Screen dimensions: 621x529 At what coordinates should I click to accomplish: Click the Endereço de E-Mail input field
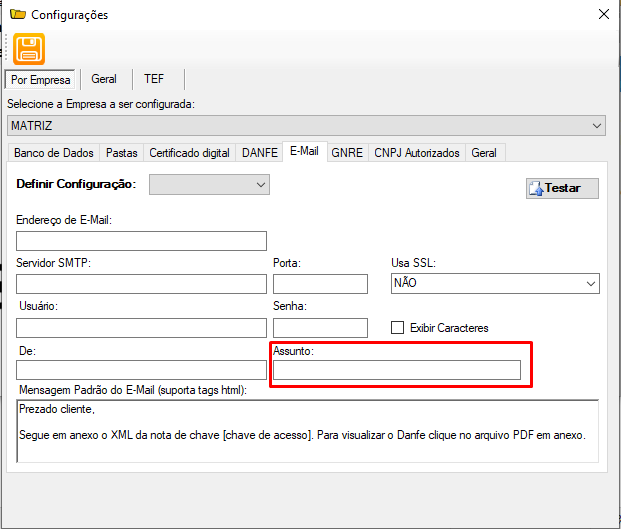141,241
